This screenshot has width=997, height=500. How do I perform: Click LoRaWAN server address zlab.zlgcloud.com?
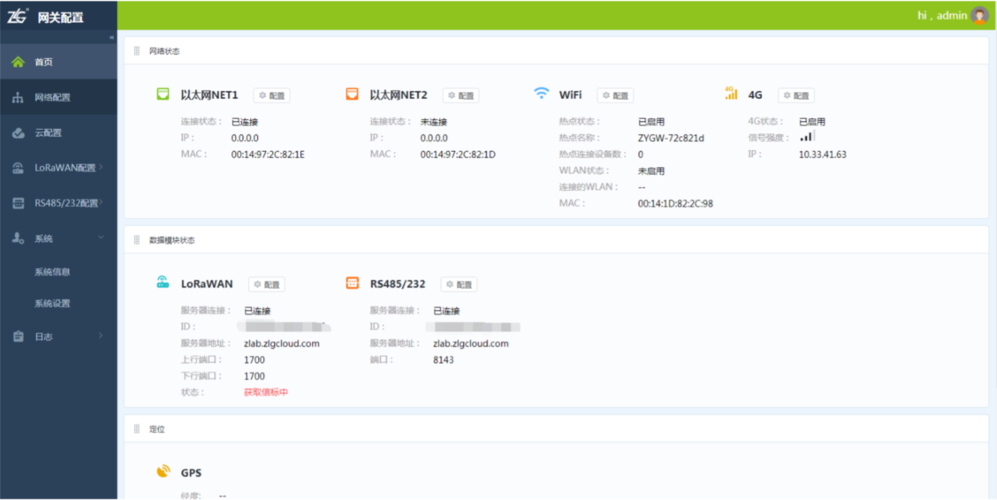pyautogui.click(x=282, y=344)
